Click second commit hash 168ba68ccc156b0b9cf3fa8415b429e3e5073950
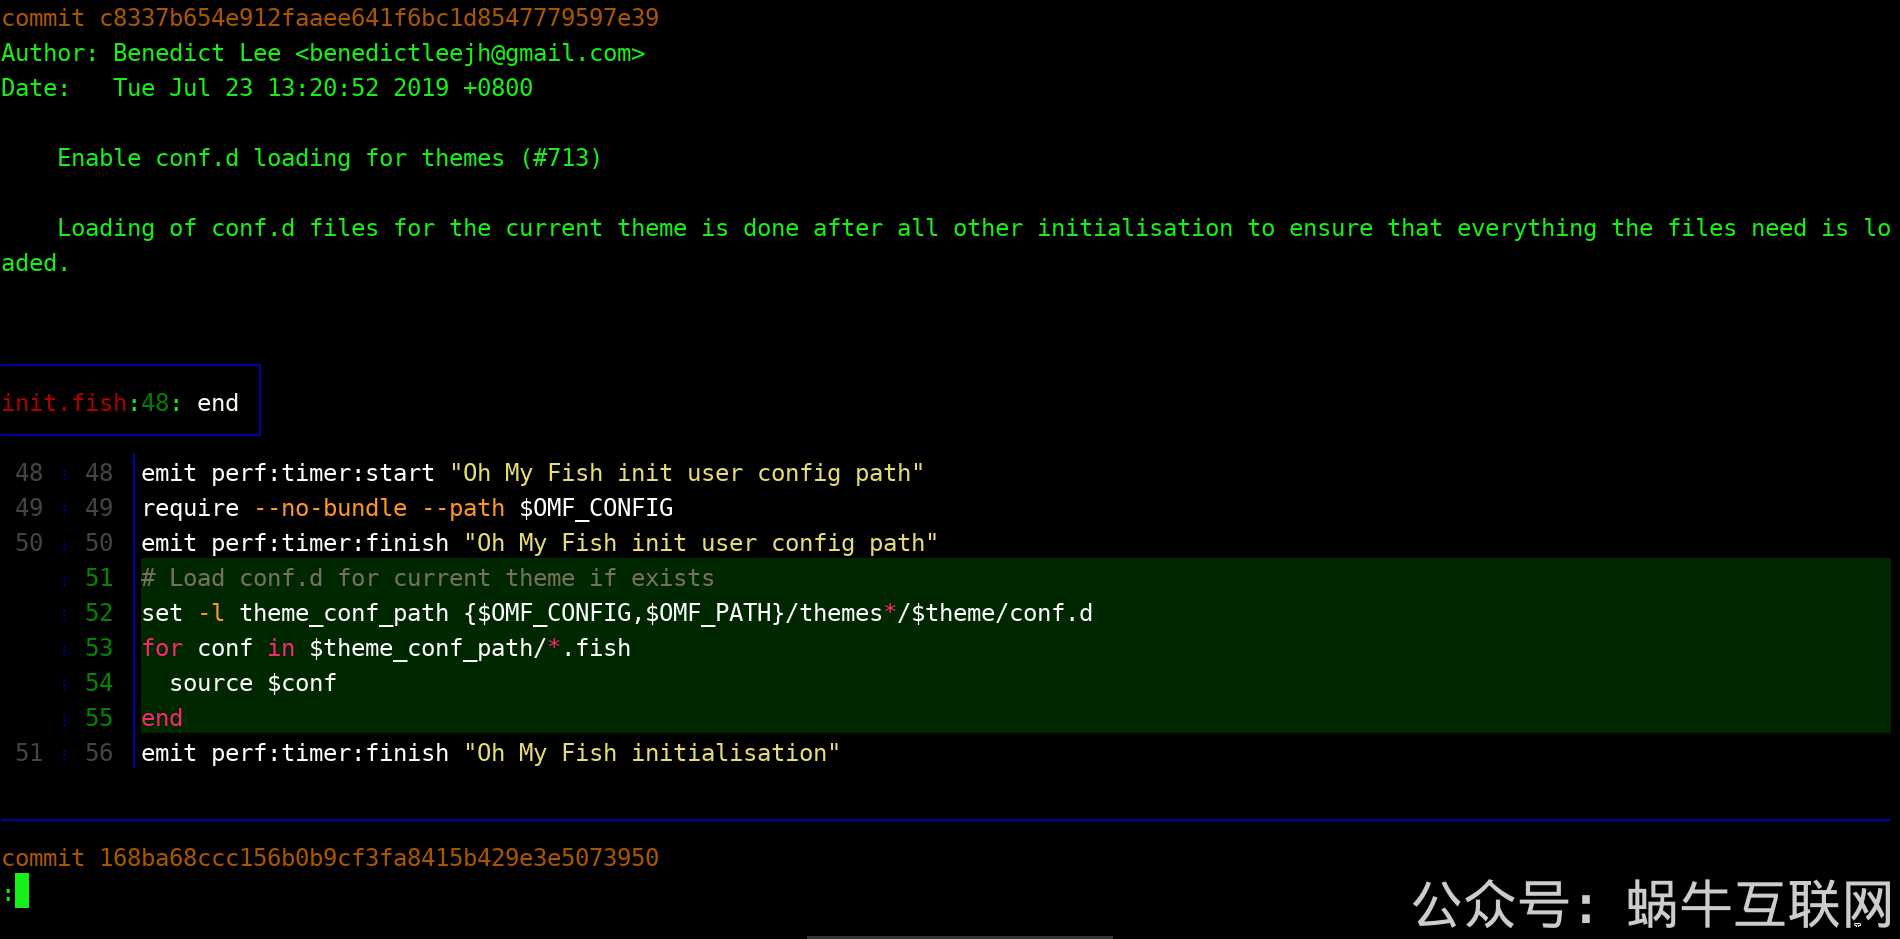Image resolution: width=1900 pixels, height=939 pixels. [x=379, y=858]
